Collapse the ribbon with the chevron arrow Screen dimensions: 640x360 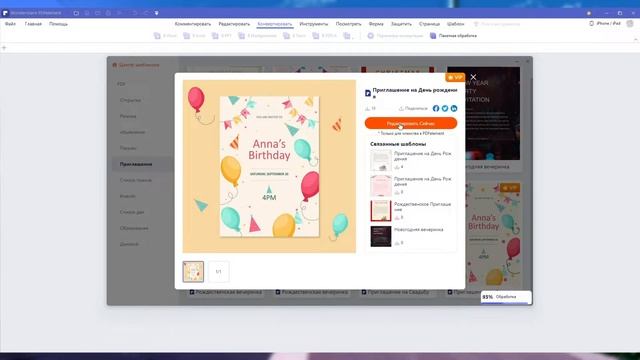(636, 40)
